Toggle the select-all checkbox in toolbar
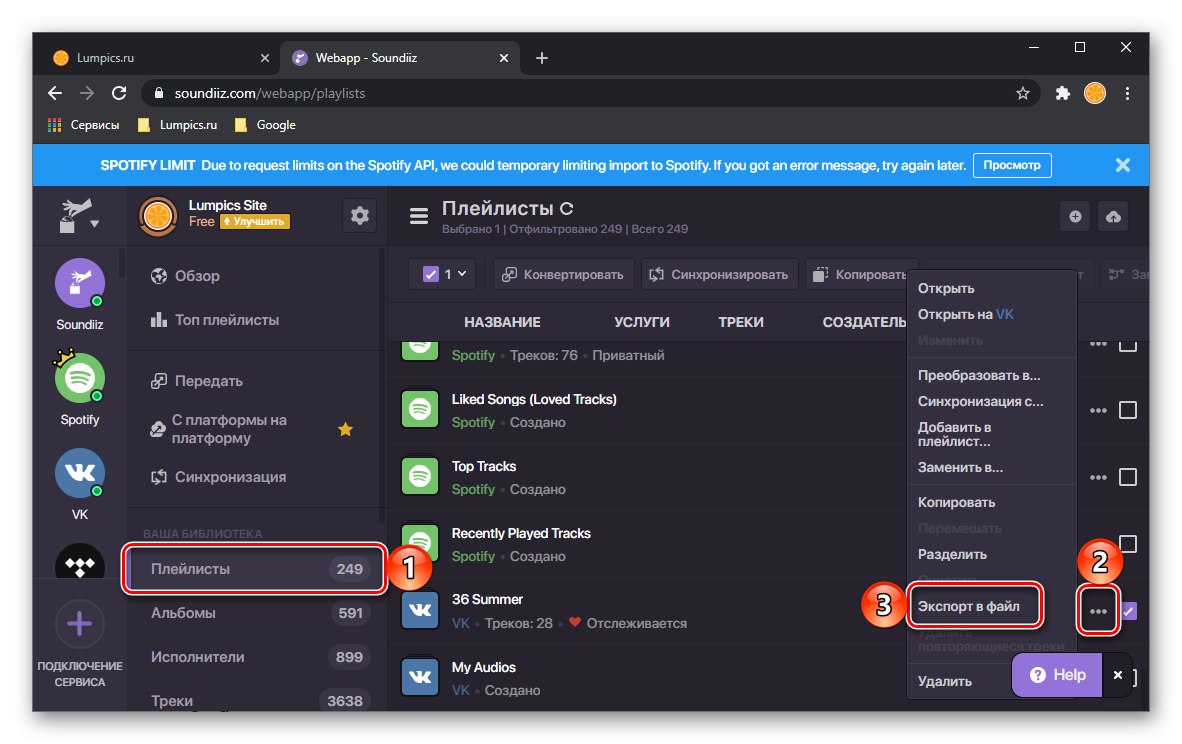Image resolution: width=1182 pixels, height=744 pixels. [430, 274]
